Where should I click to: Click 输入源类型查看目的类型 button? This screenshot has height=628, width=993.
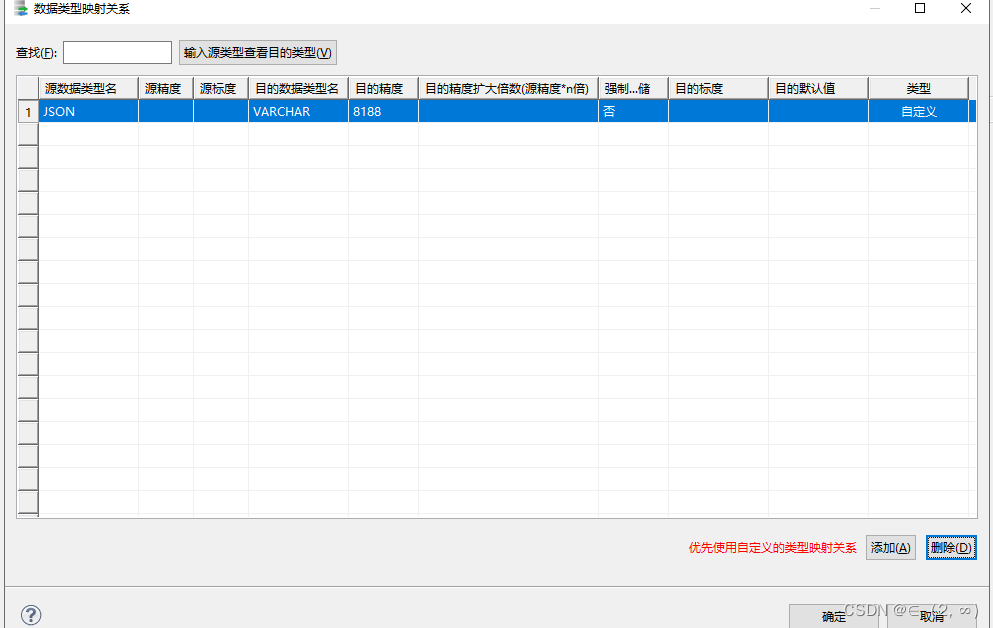point(258,53)
